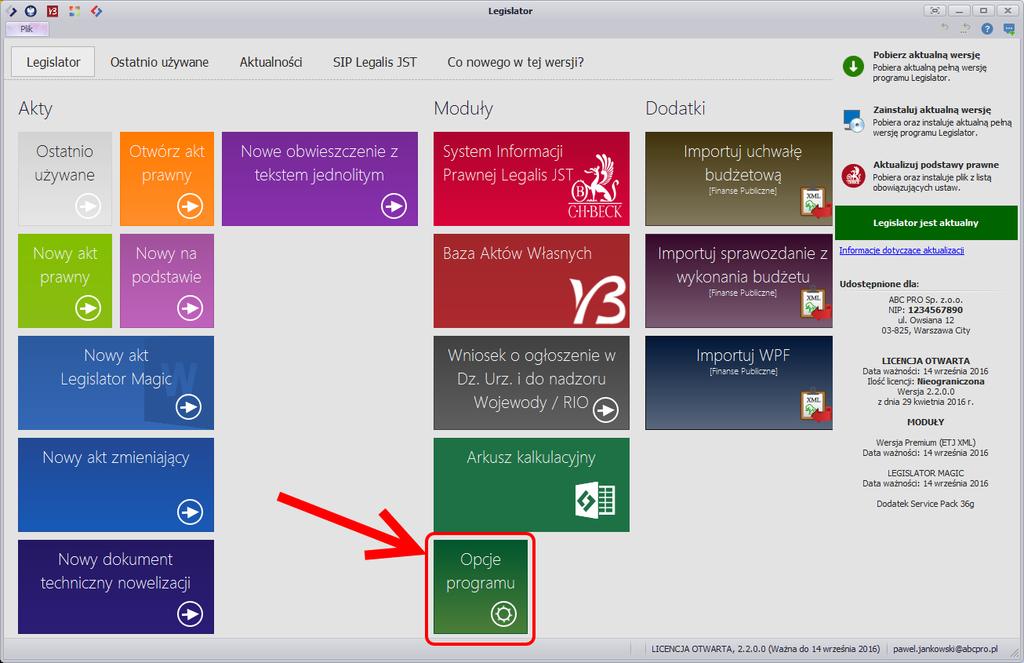Image resolution: width=1024 pixels, height=663 pixels.
Task: Click arrow icon on Nowy akt zmieniający tile
Action: [x=190, y=511]
